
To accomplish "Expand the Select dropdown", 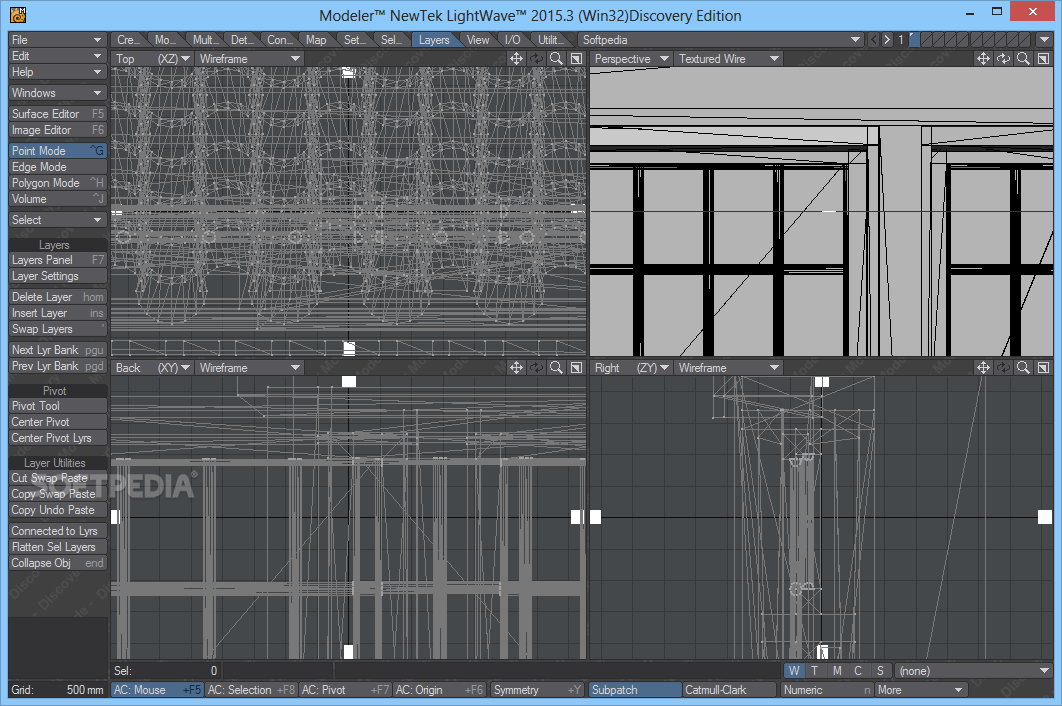I will [x=58, y=220].
